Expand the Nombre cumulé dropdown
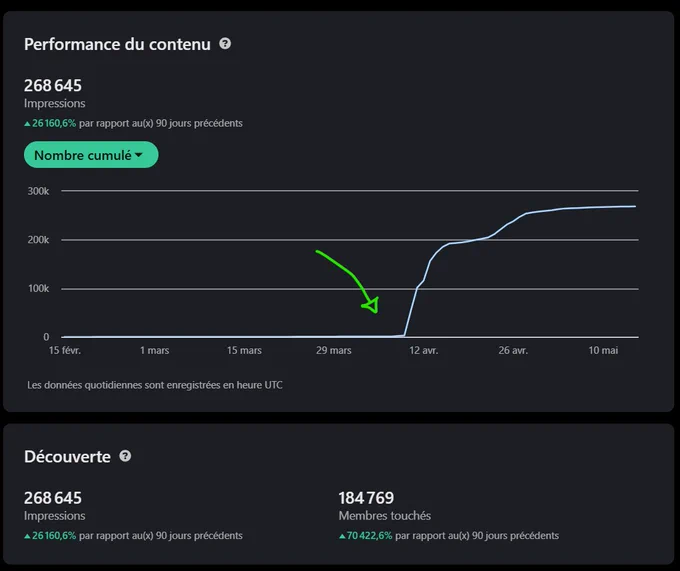Viewport: 680px width, 571px height. [91, 155]
